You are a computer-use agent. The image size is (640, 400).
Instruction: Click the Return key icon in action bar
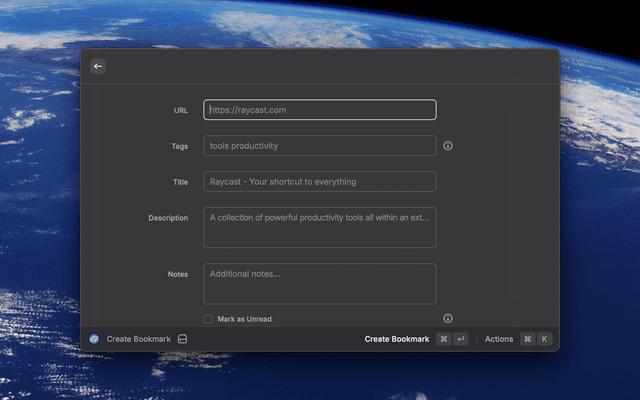click(460, 339)
